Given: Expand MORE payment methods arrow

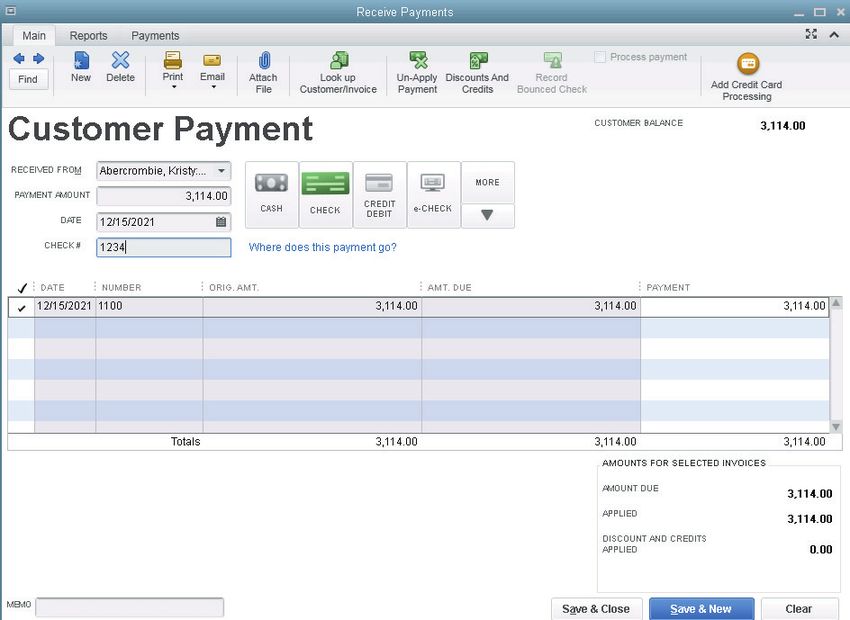Looking at the screenshot, I should point(487,215).
